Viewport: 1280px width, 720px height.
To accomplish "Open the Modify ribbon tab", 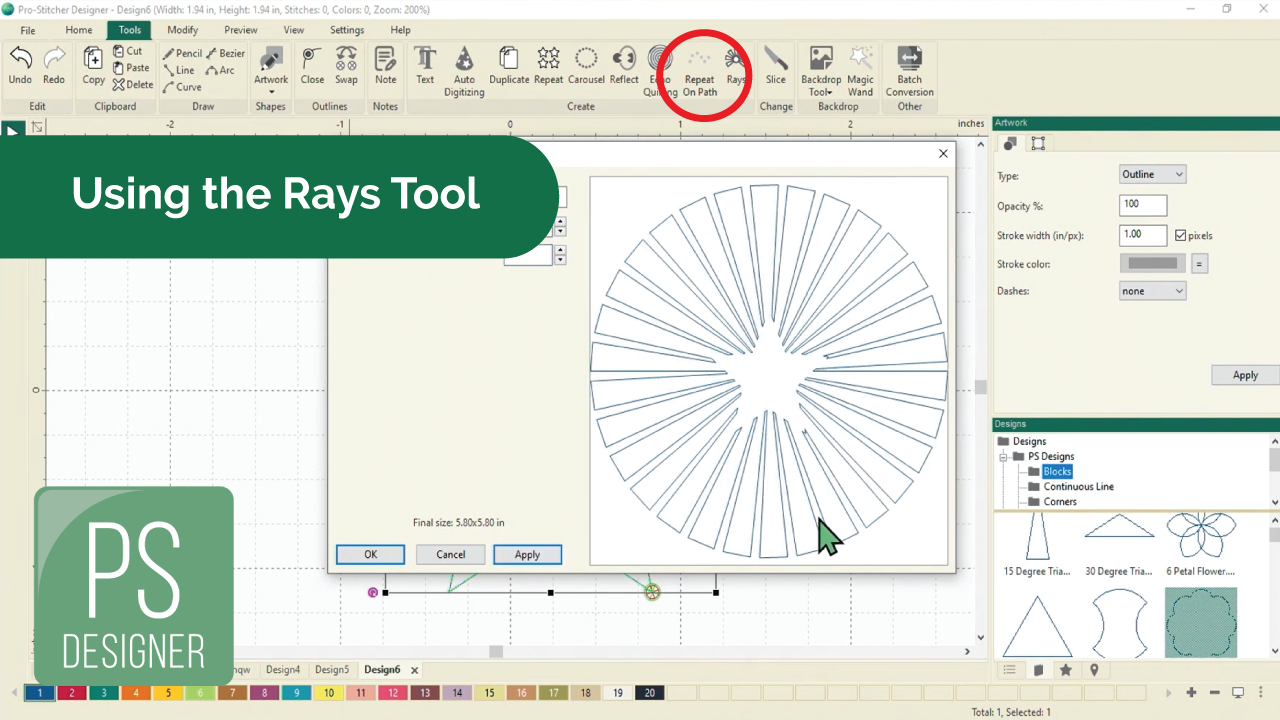I will point(182,30).
